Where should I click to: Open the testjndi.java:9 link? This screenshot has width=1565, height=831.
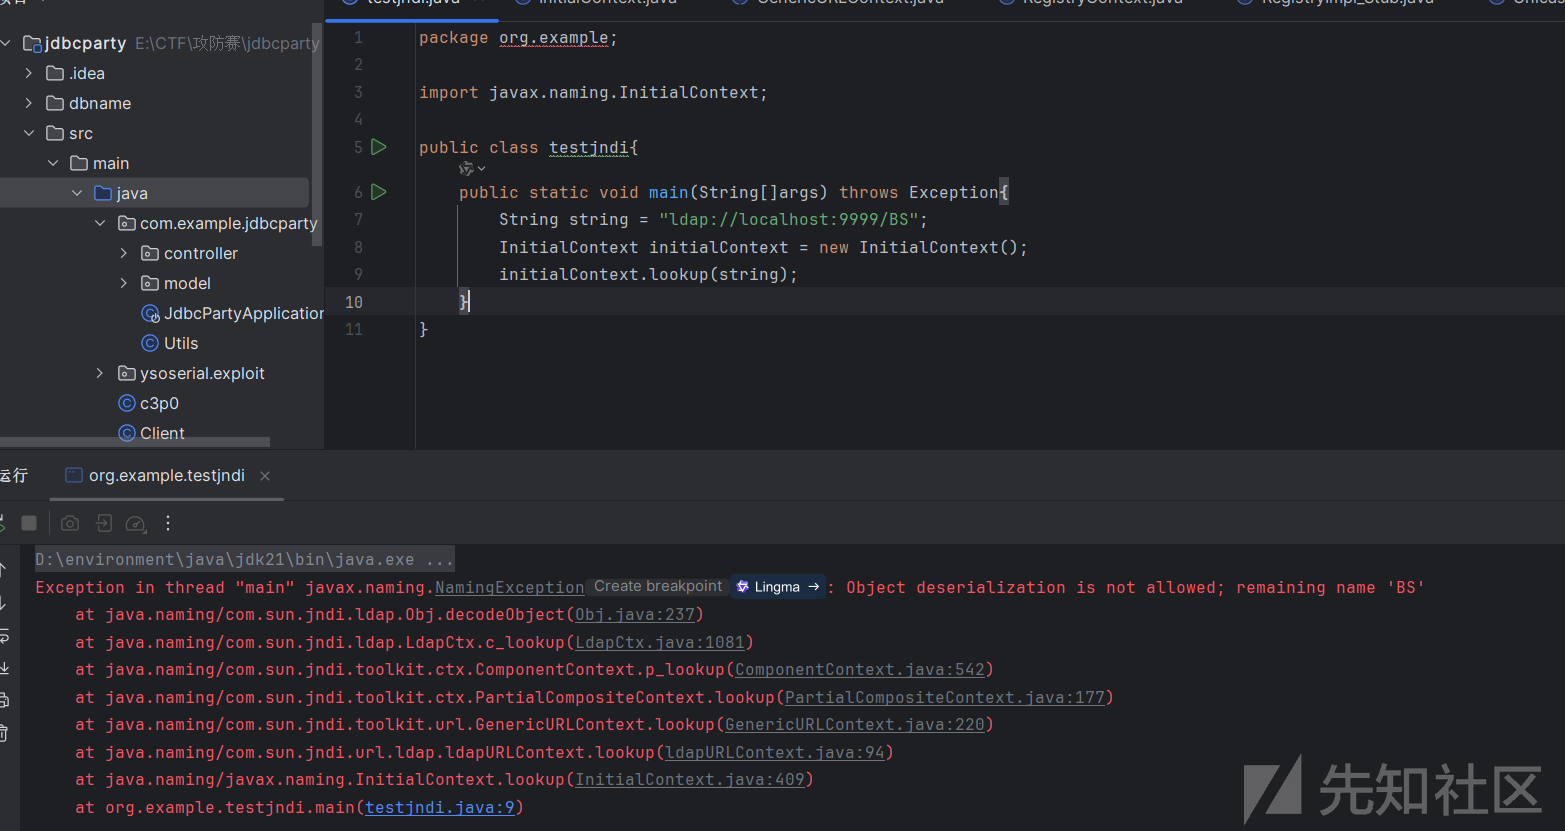pos(440,808)
